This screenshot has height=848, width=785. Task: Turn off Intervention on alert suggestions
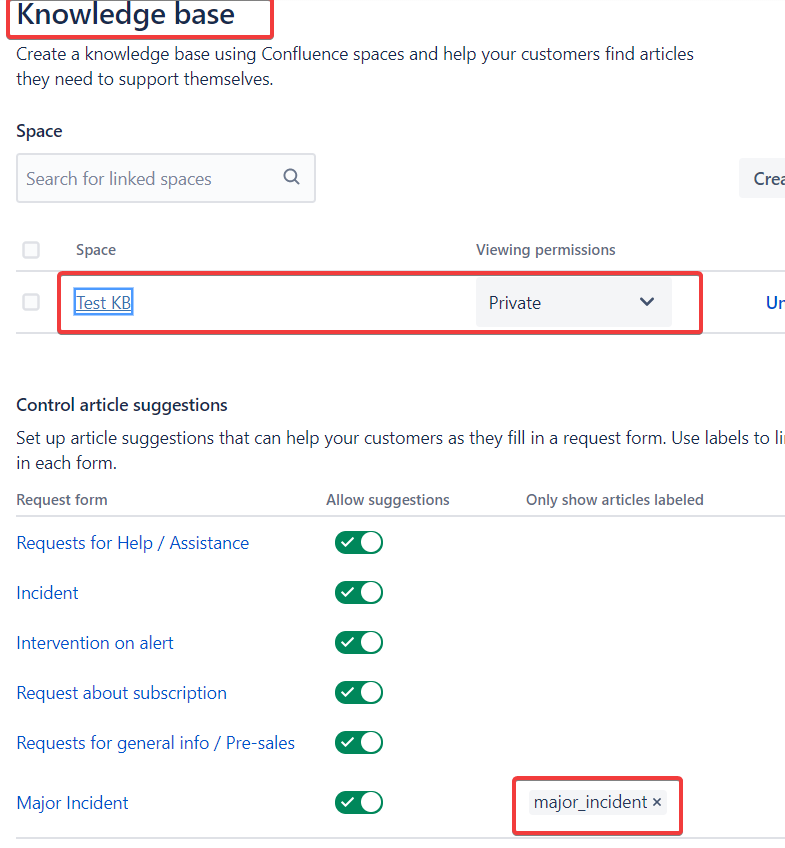pyautogui.click(x=359, y=642)
